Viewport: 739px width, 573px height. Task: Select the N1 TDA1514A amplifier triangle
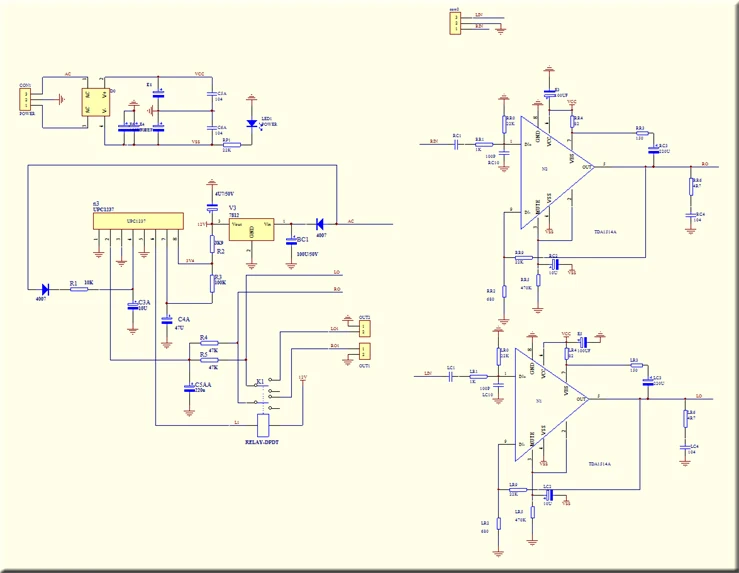pyautogui.click(x=550, y=404)
